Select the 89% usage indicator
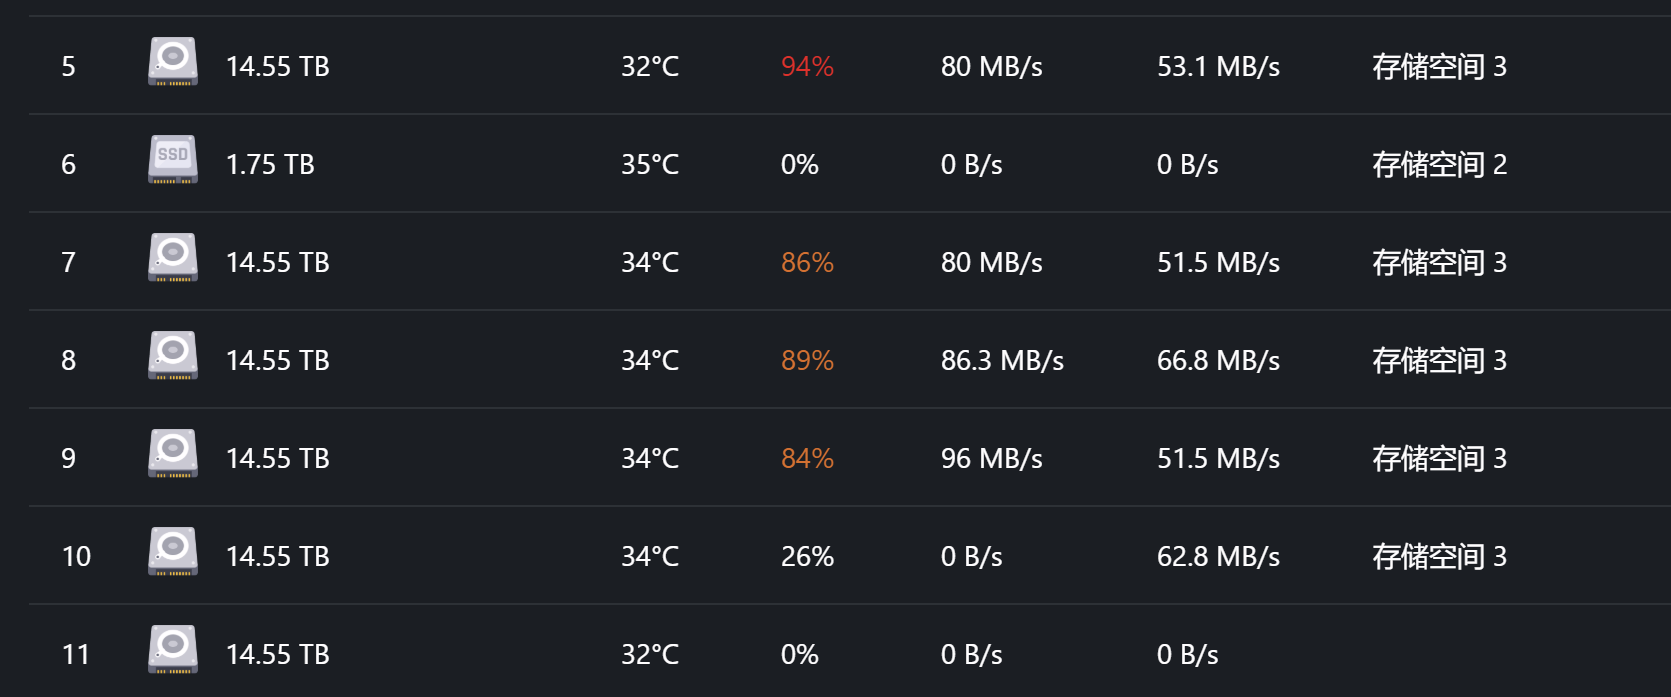Screen dimensions: 1671x697 (x=807, y=361)
